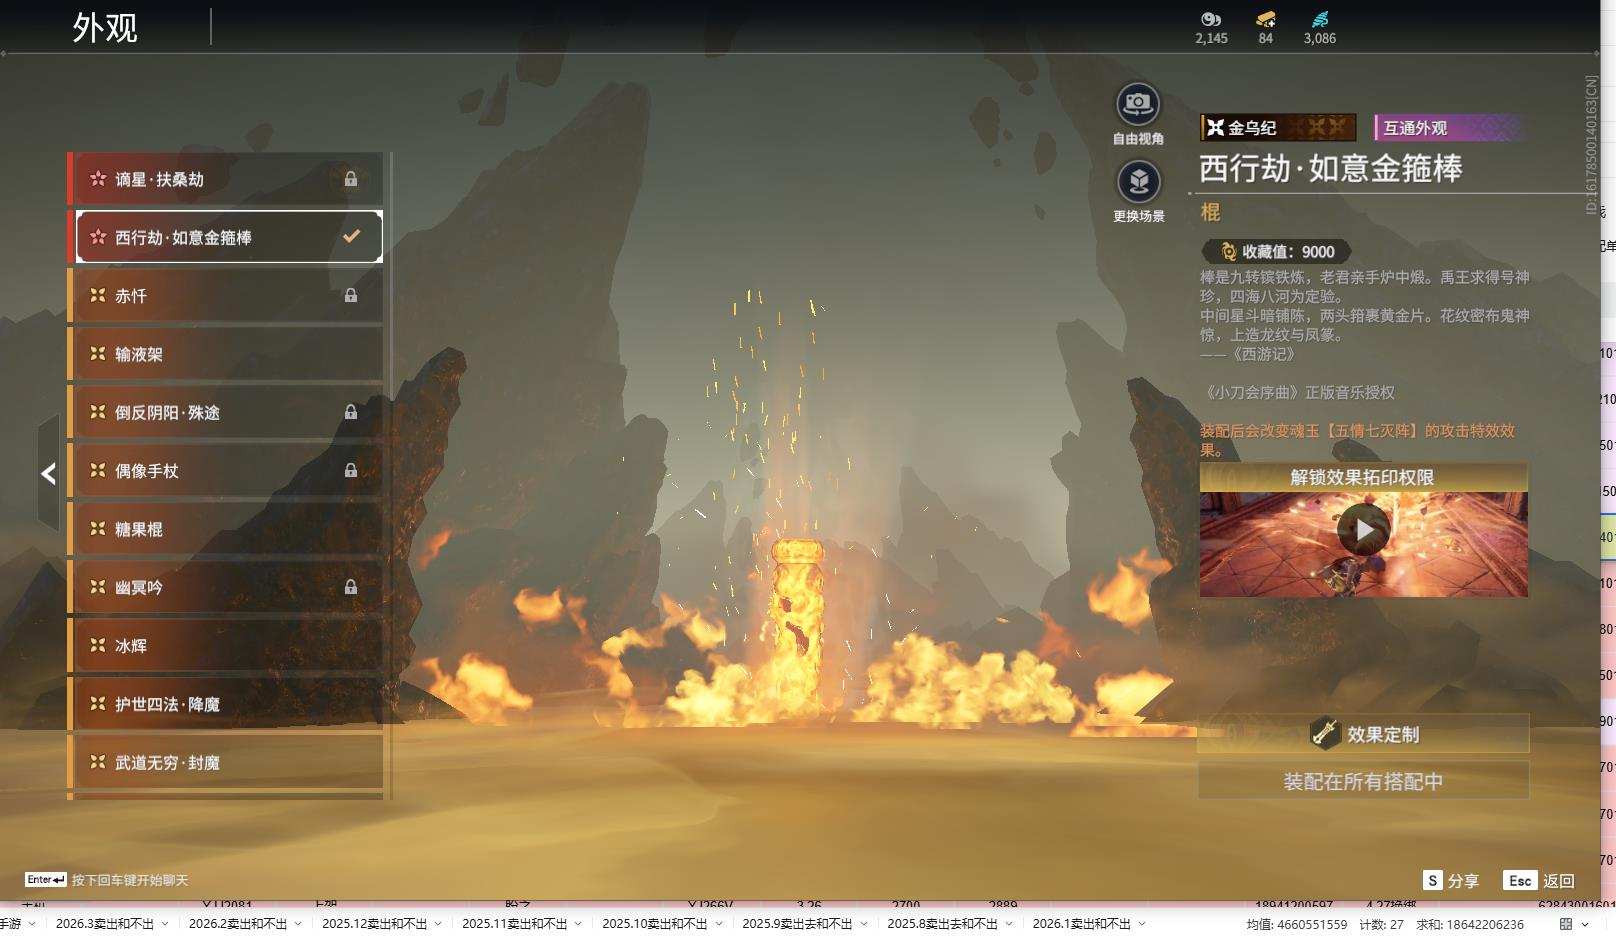
Task: Switch to the 2025.10卖出和不出 sheet tab
Action: (654, 924)
